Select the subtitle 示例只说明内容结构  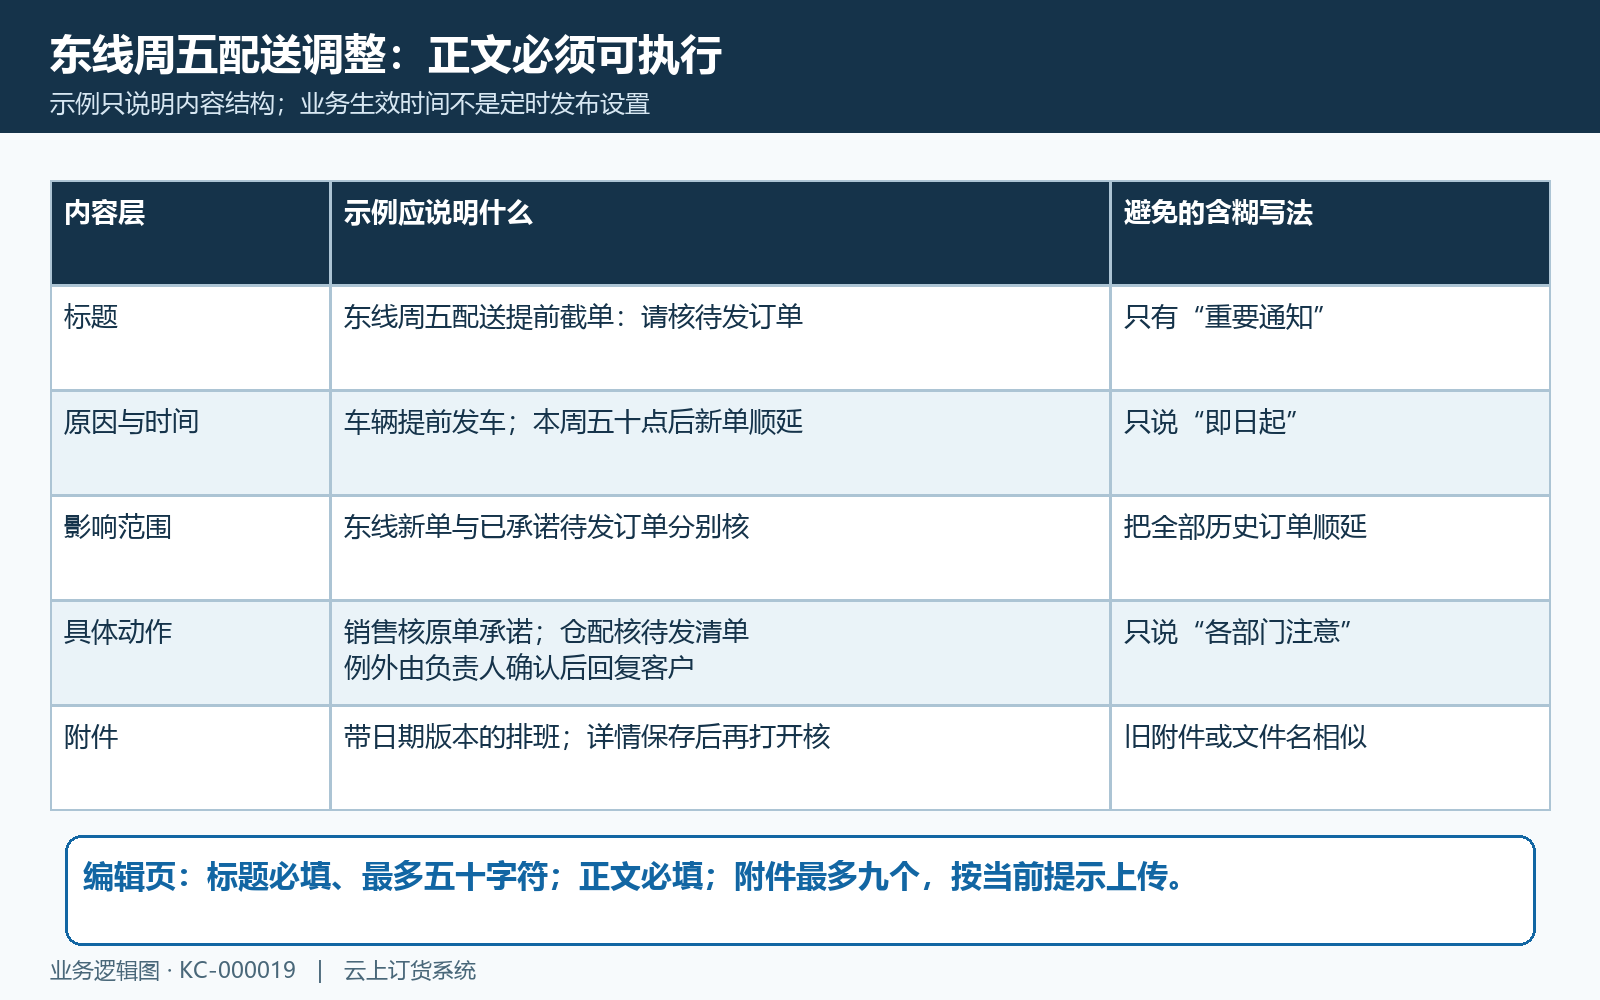pyautogui.click(x=162, y=104)
